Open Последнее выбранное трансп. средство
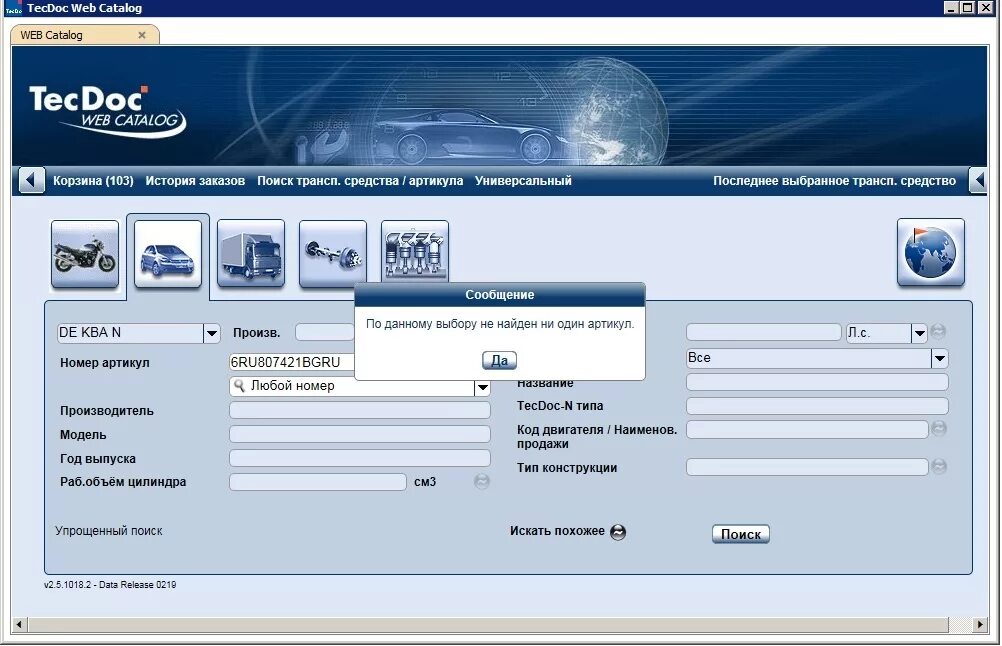The width and height of the screenshot is (1002, 646). [x=835, y=181]
